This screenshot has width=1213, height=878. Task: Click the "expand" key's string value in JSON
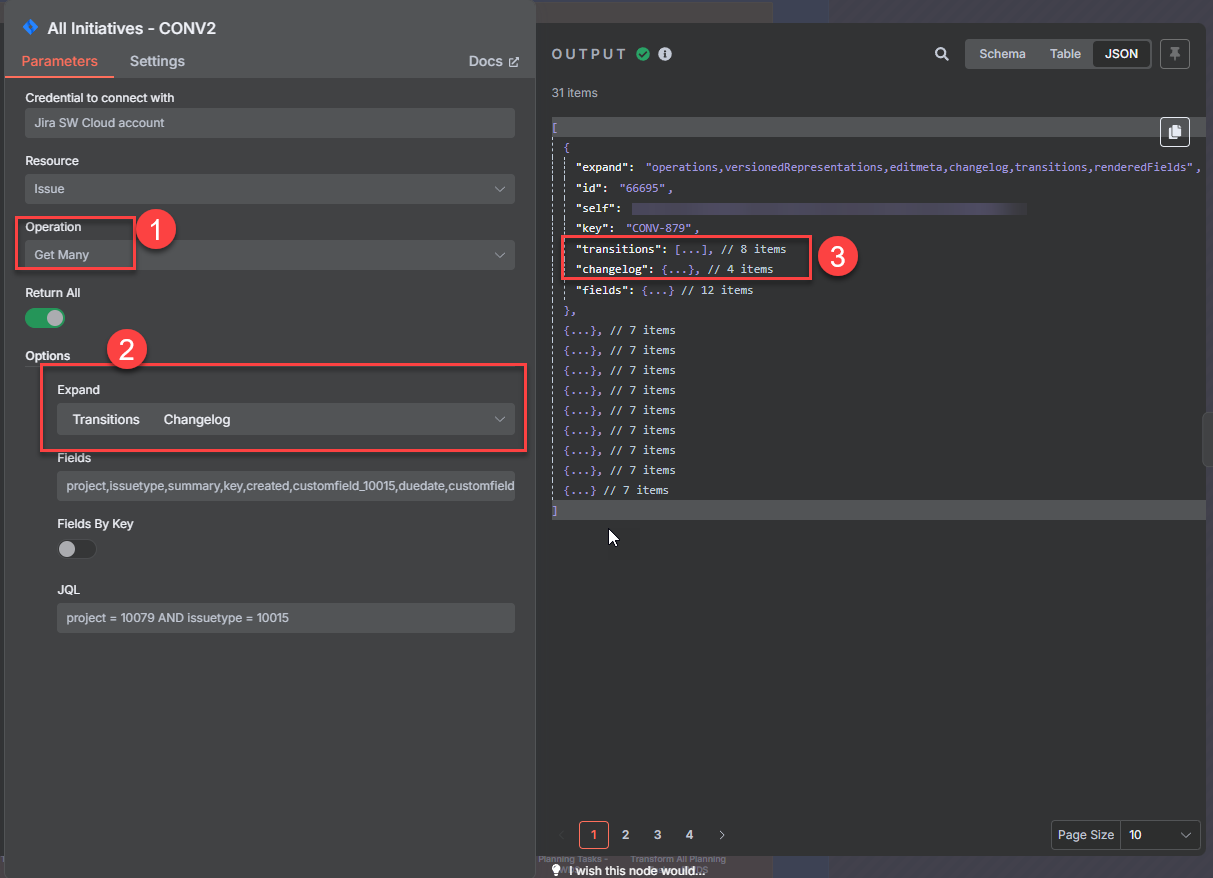[919, 167]
